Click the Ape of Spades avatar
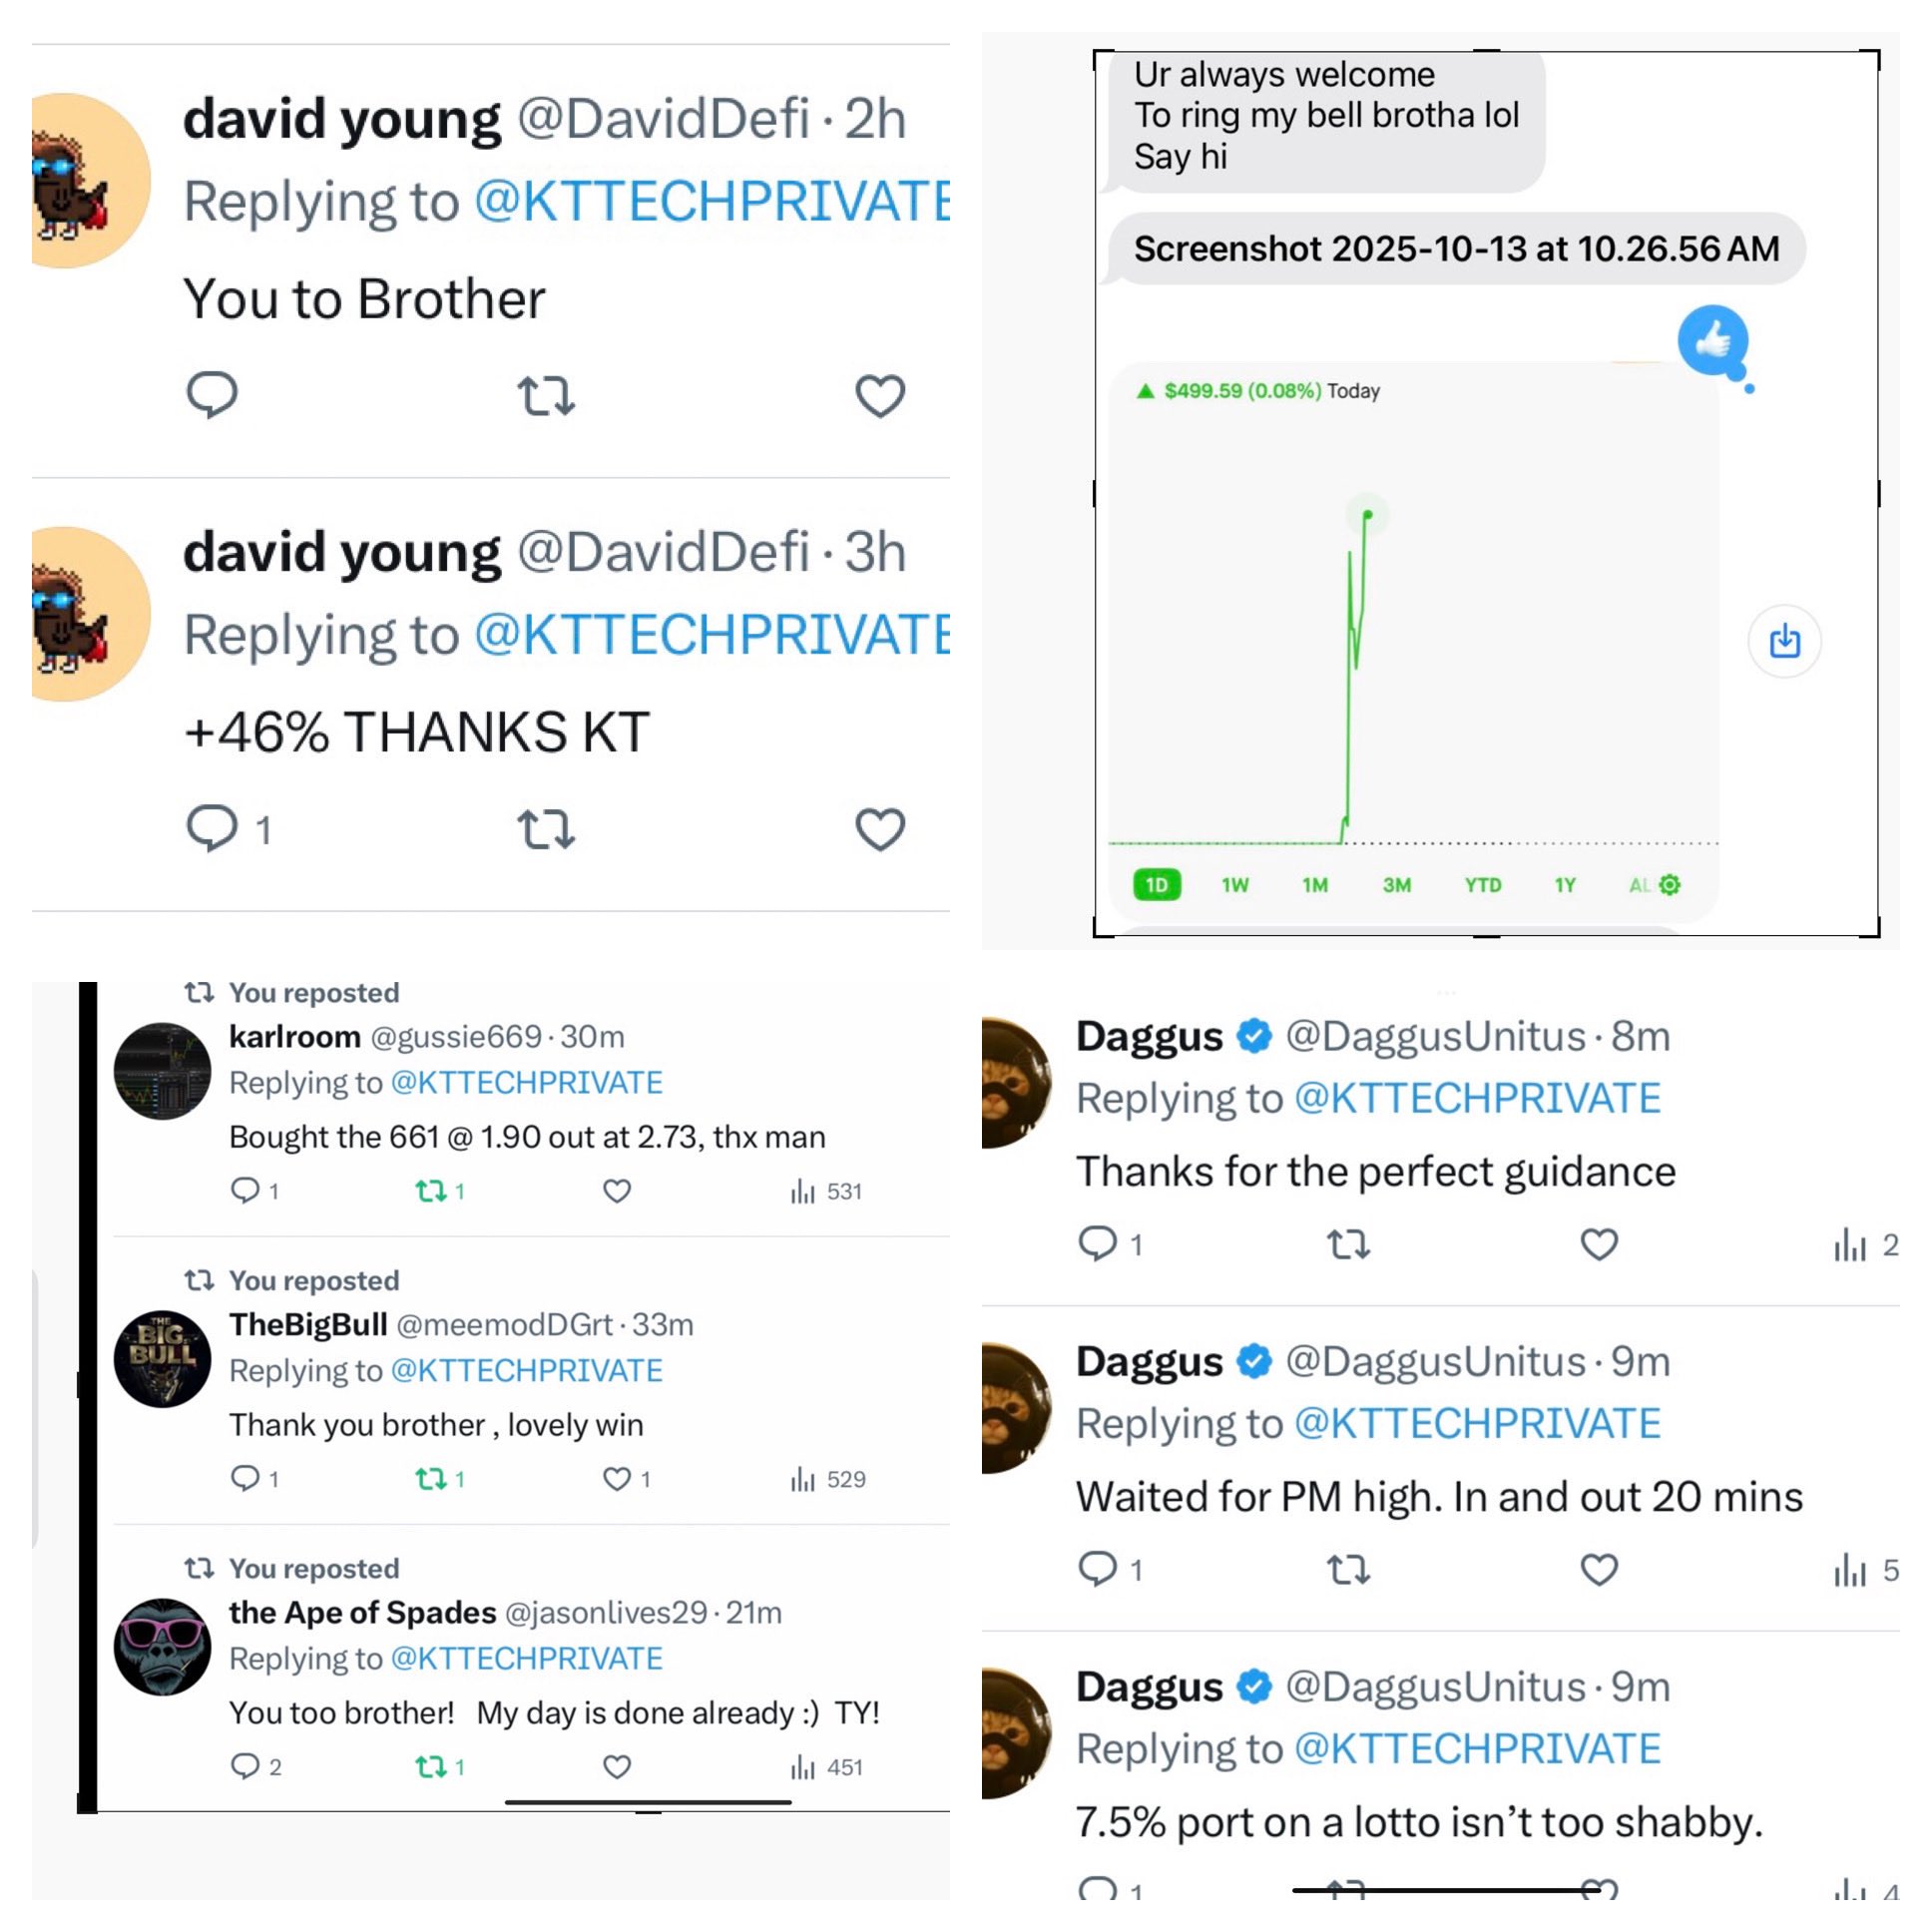1932x1932 pixels. click(162, 1646)
